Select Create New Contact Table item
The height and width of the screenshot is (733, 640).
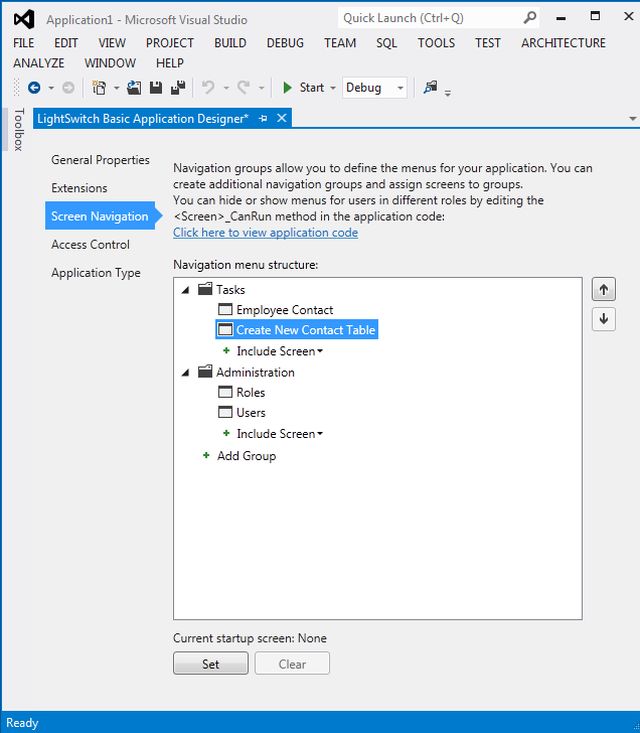click(x=297, y=330)
